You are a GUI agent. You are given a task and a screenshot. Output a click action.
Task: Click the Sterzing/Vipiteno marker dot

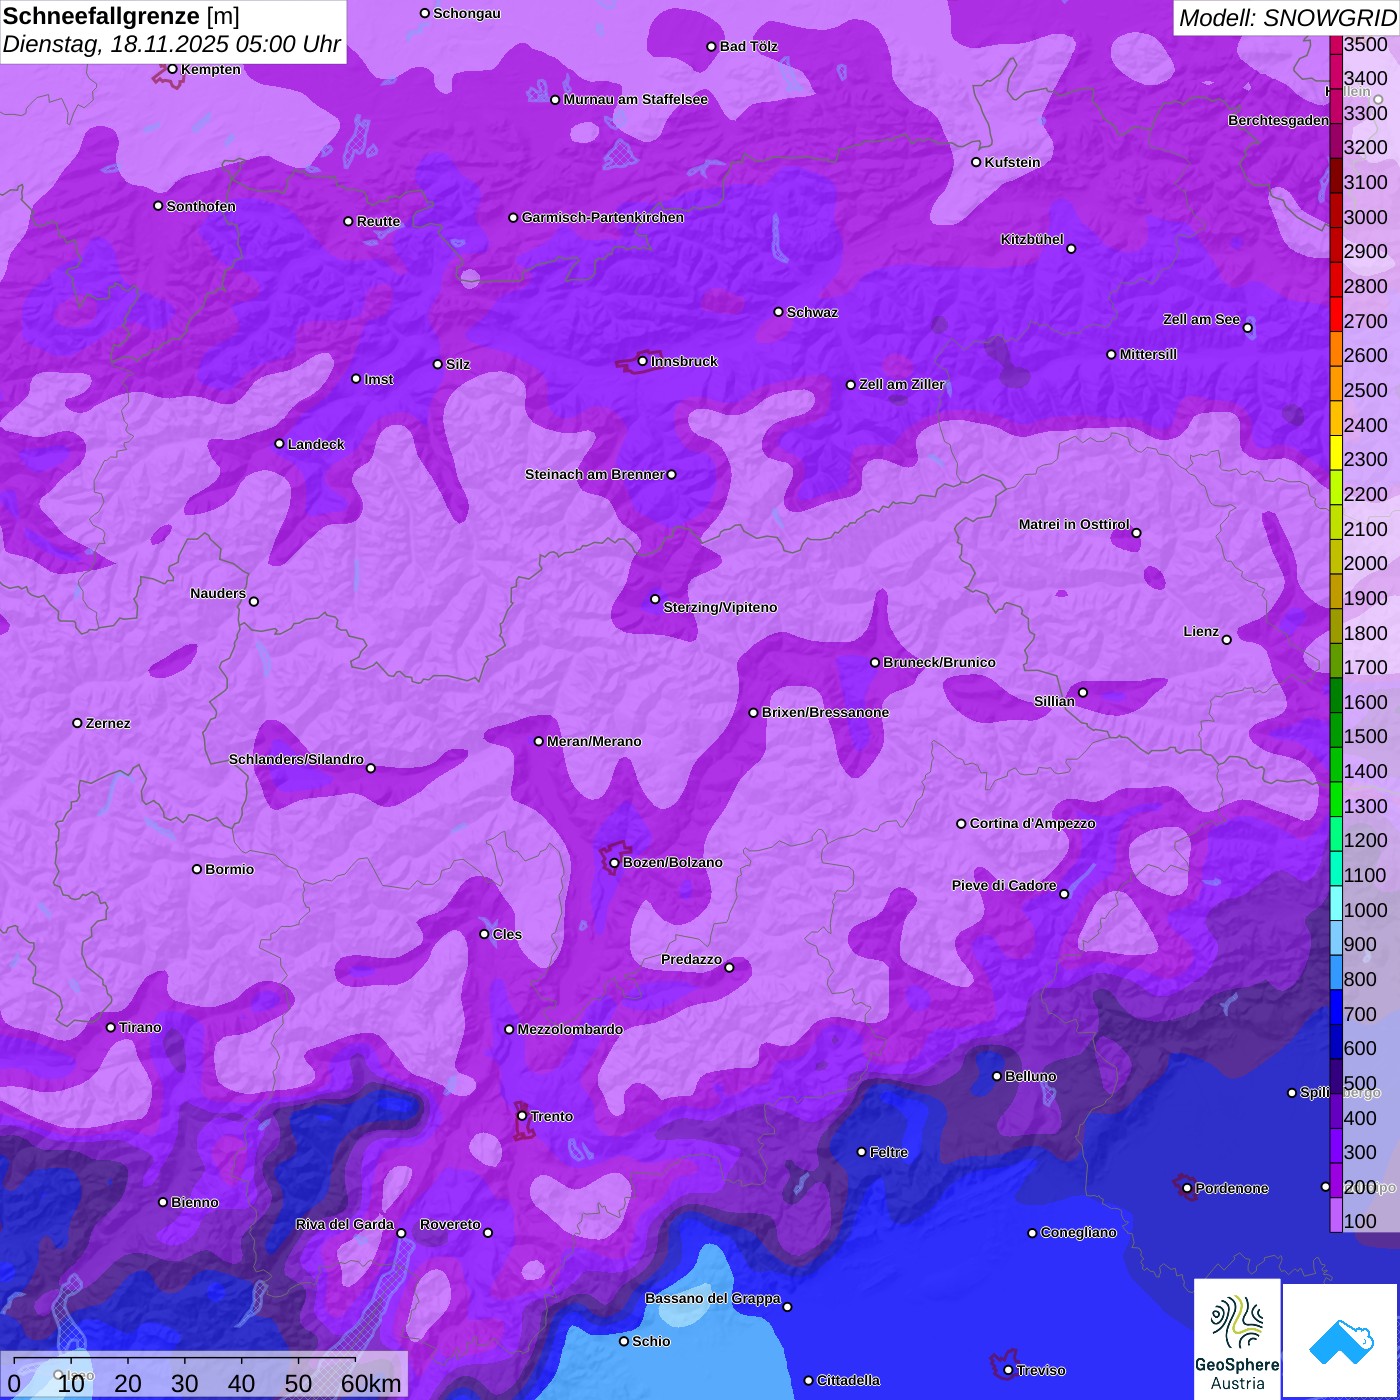(655, 599)
